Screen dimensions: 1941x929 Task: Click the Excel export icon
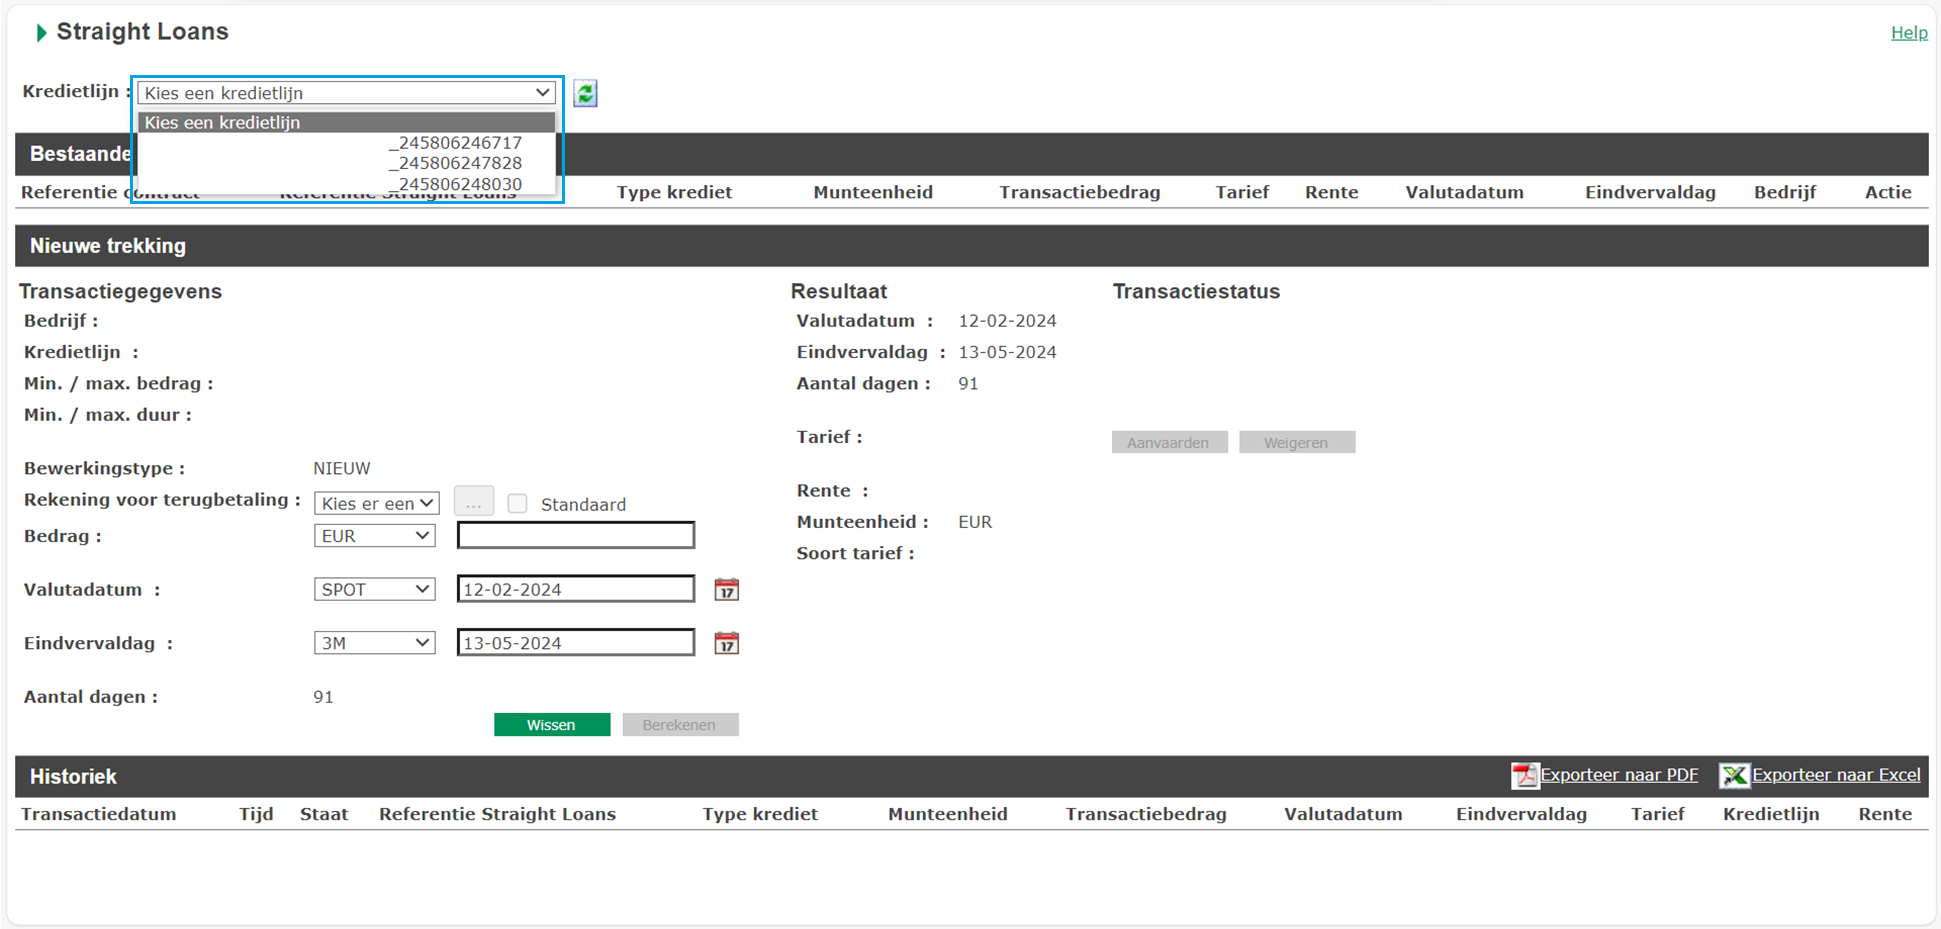click(1734, 775)
